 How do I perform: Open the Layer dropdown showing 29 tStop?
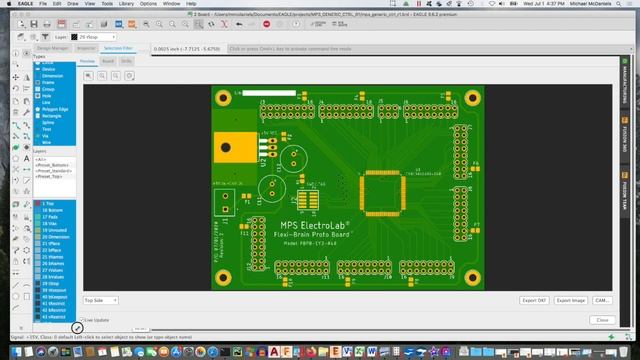pos(93,37)
